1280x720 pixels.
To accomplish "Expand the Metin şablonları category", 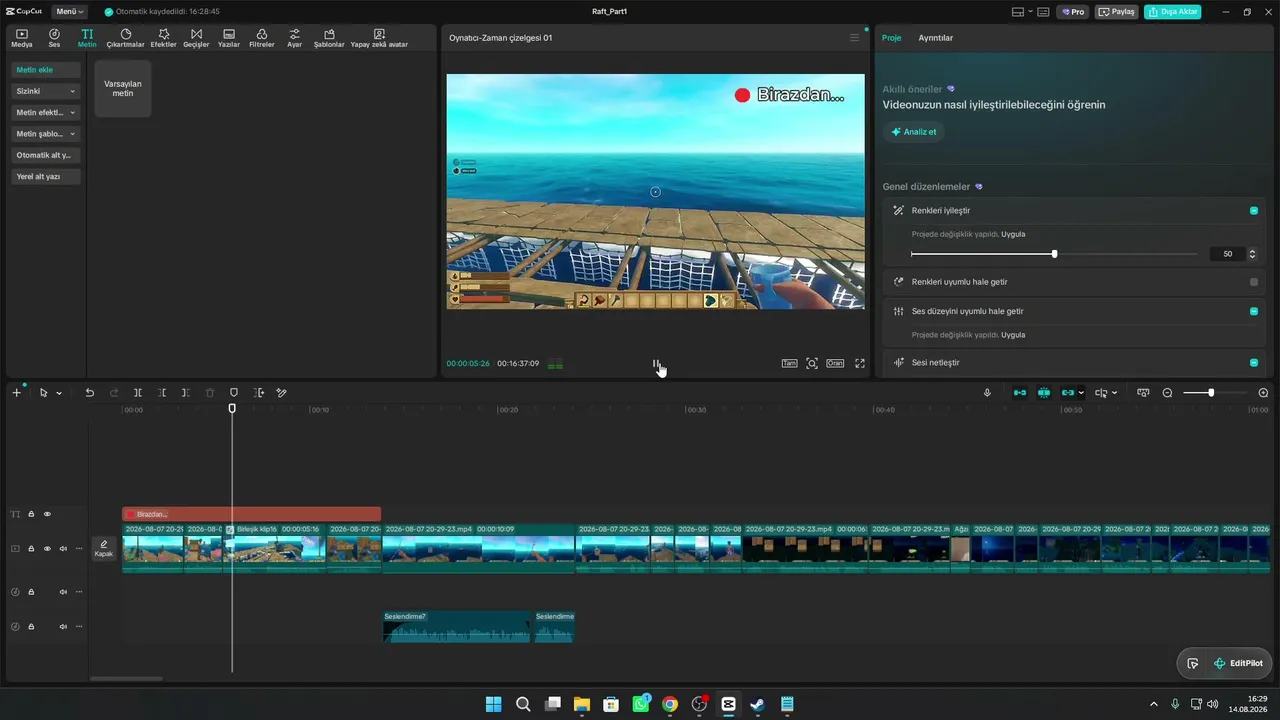I will pos(46,134).
